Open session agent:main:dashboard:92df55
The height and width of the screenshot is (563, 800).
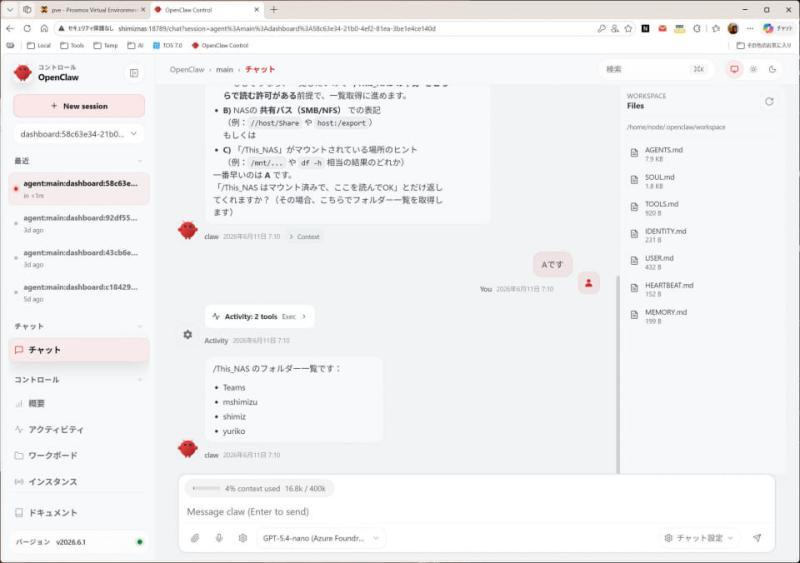(79, 224)
